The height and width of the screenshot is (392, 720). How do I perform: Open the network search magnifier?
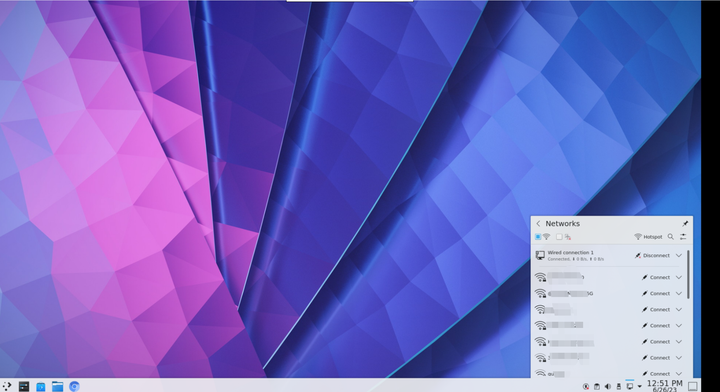[x=671, y=237]
